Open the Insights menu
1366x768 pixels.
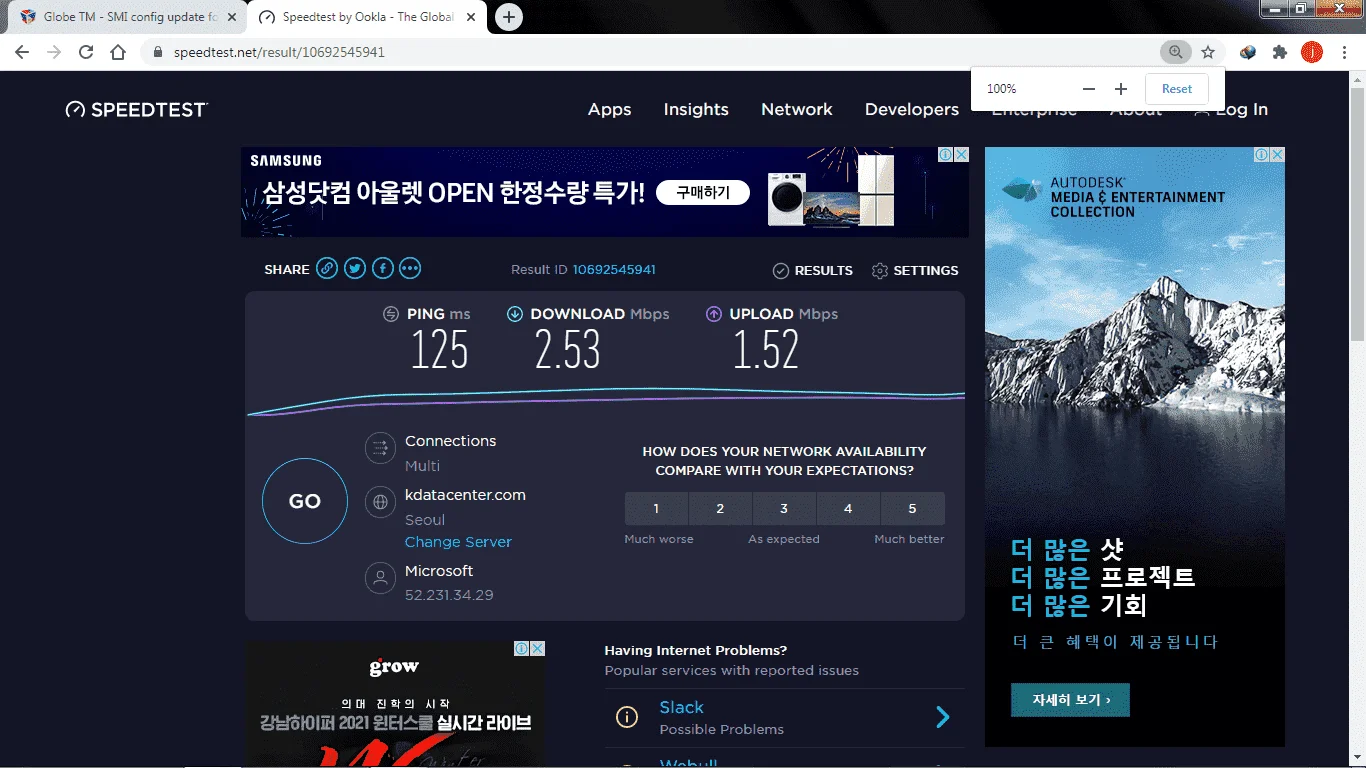[696, 110]
